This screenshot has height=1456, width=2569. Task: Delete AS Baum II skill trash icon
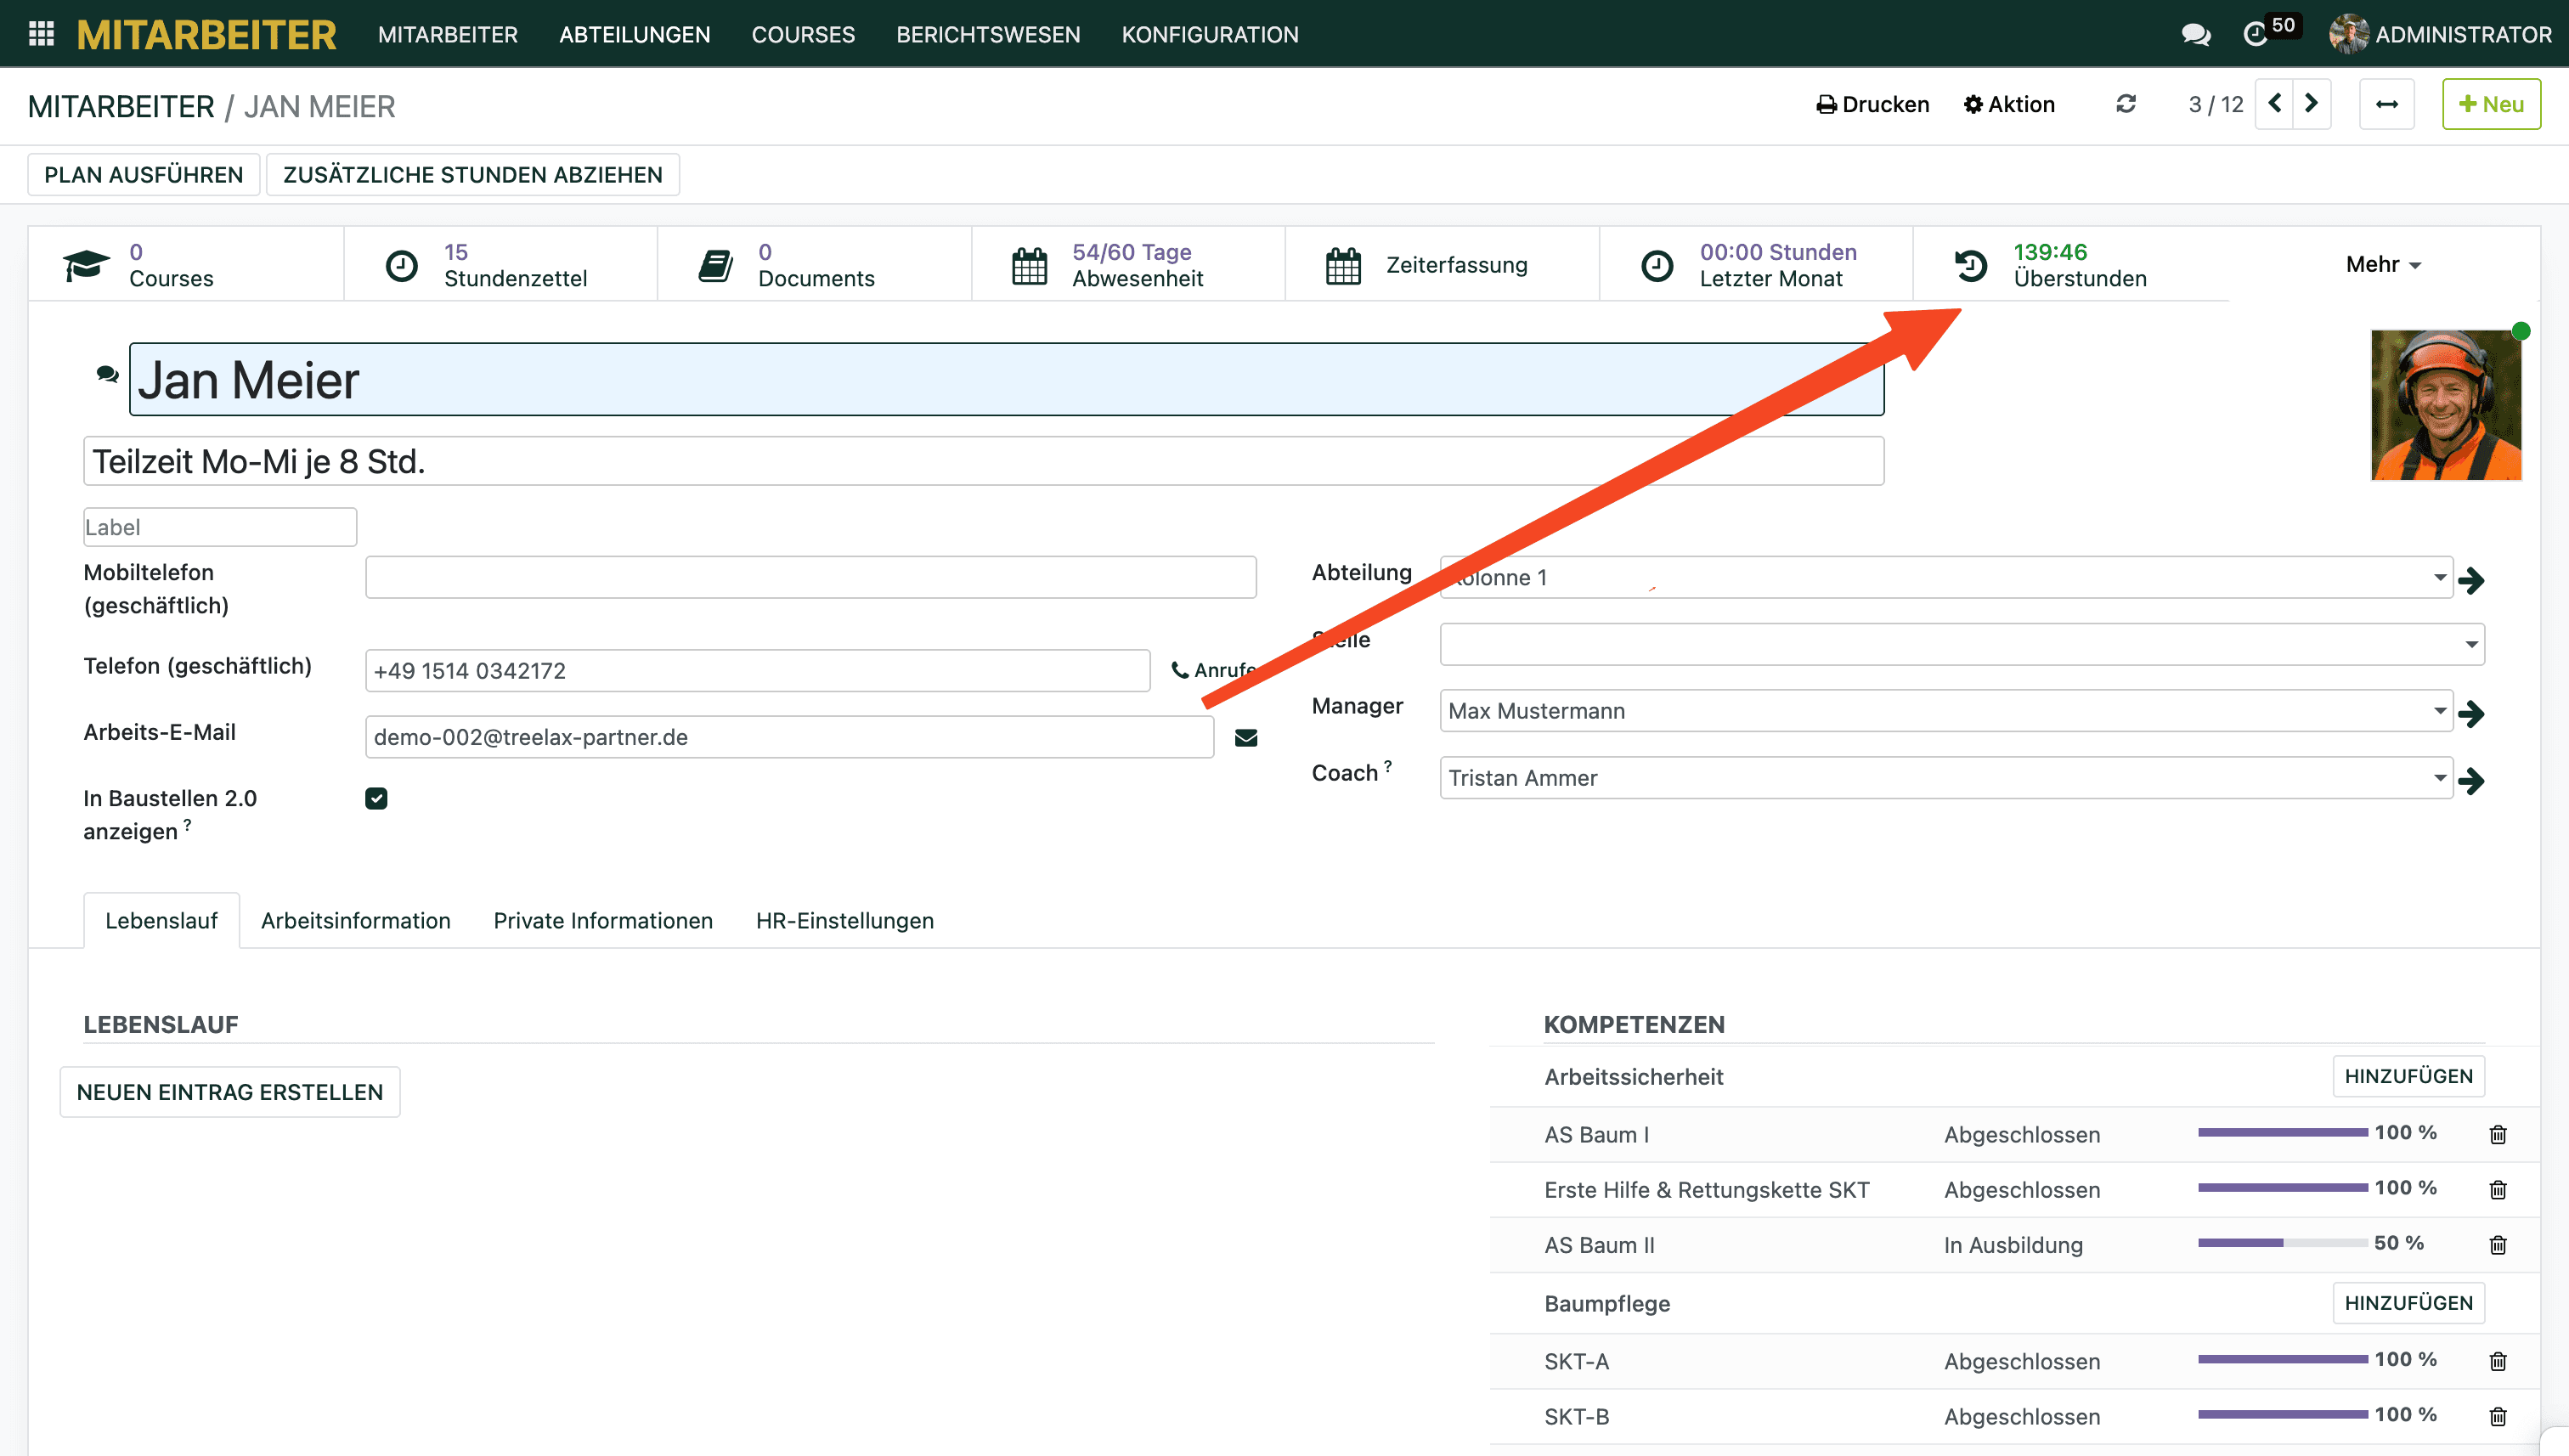[x=2498, y=1245]
